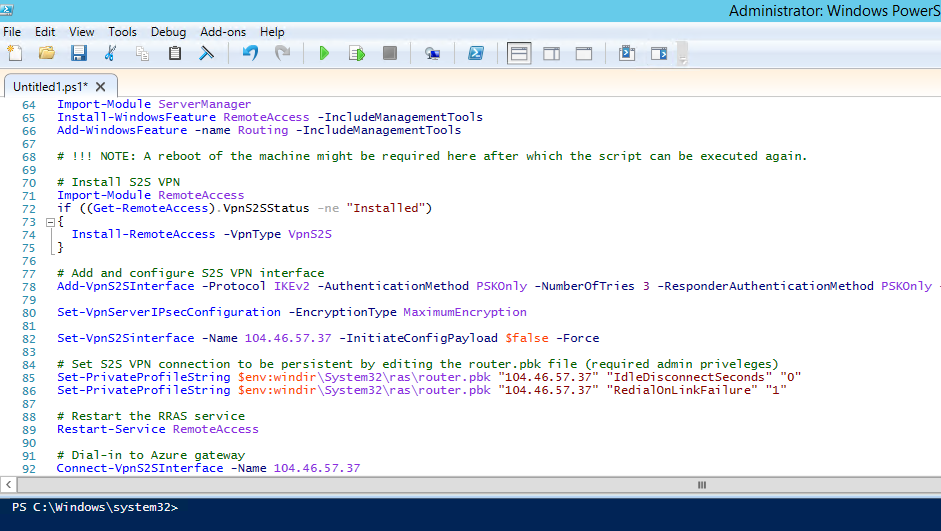
Task: Open the New Remote PowerShell Tab icon
Action: pyautogui.click(x=432, y=53)
